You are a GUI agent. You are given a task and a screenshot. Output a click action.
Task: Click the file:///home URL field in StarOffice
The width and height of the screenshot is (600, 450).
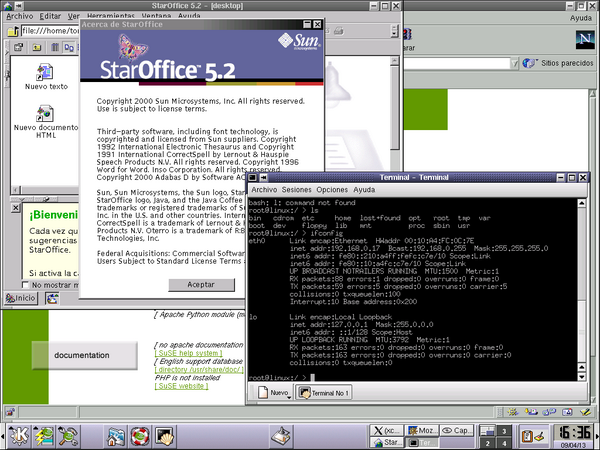[51, 31]
